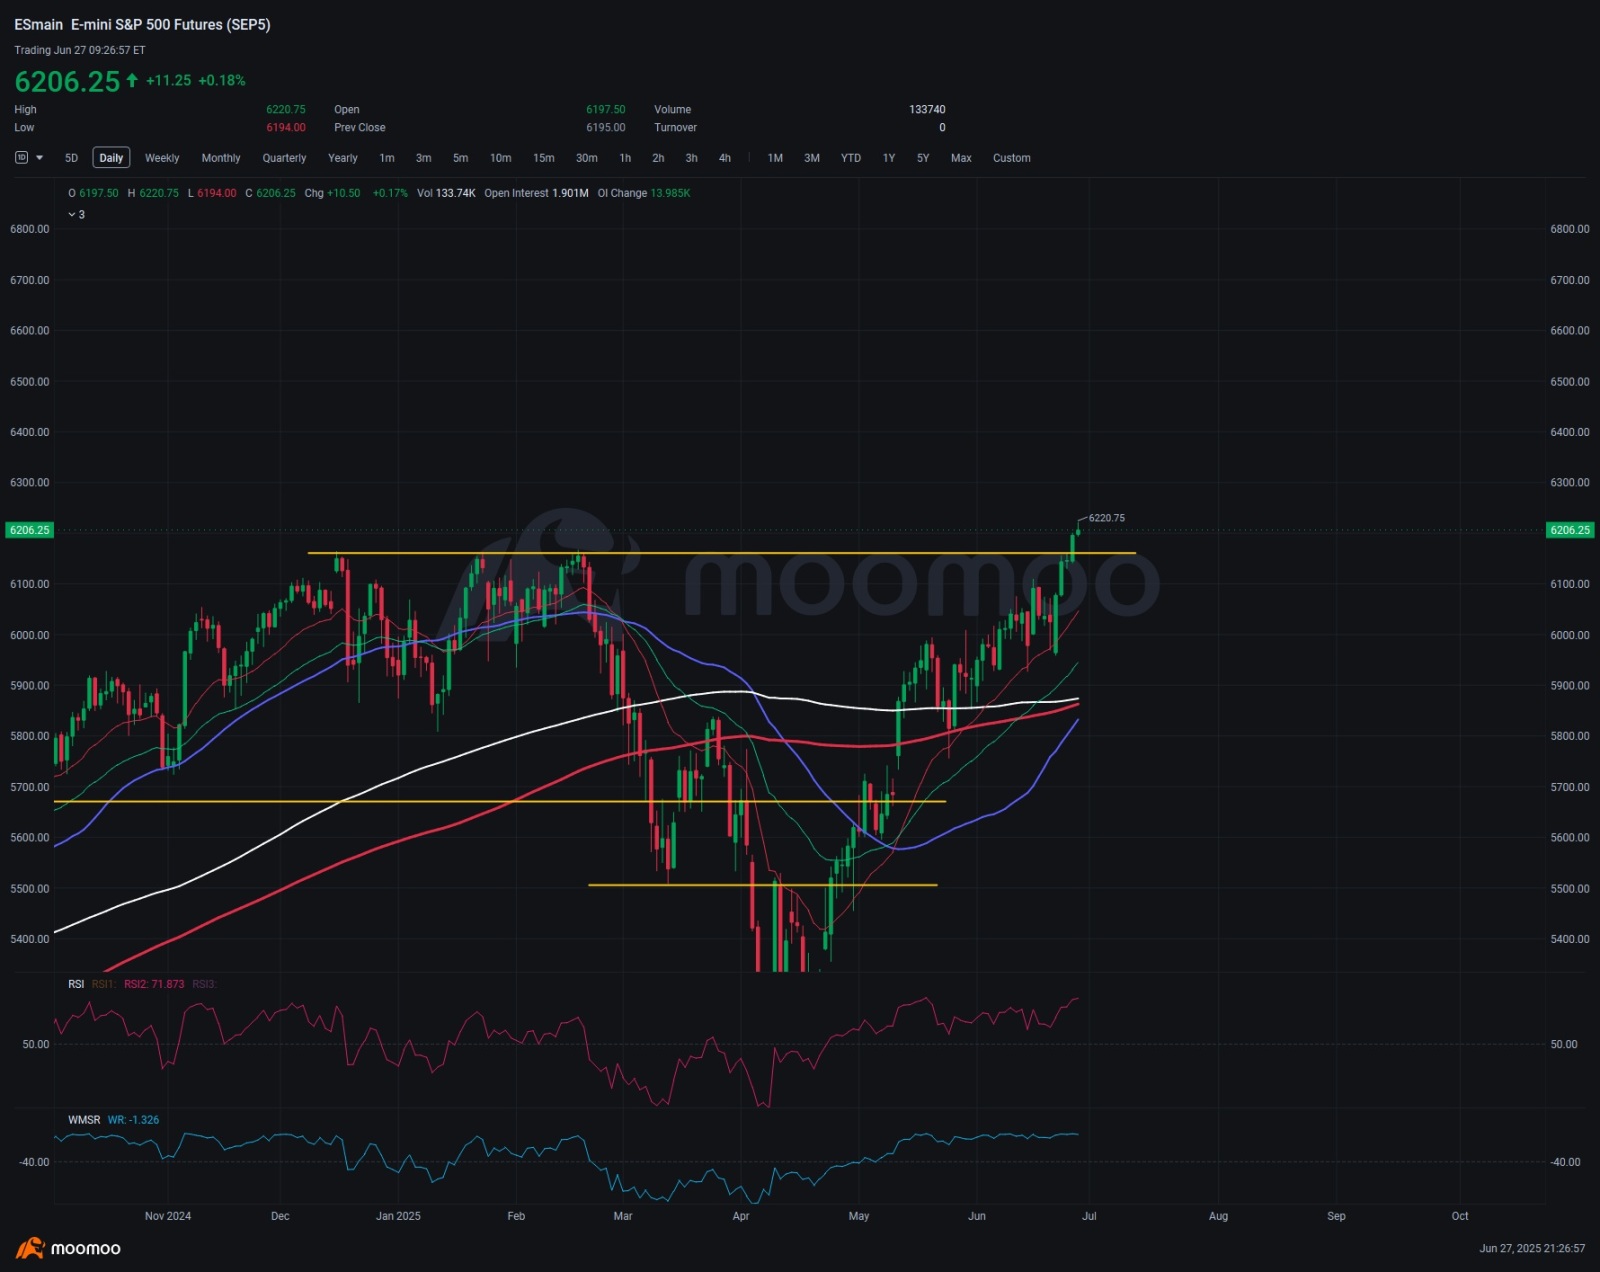Open the Custom range option

click(x=1012, y=158)
